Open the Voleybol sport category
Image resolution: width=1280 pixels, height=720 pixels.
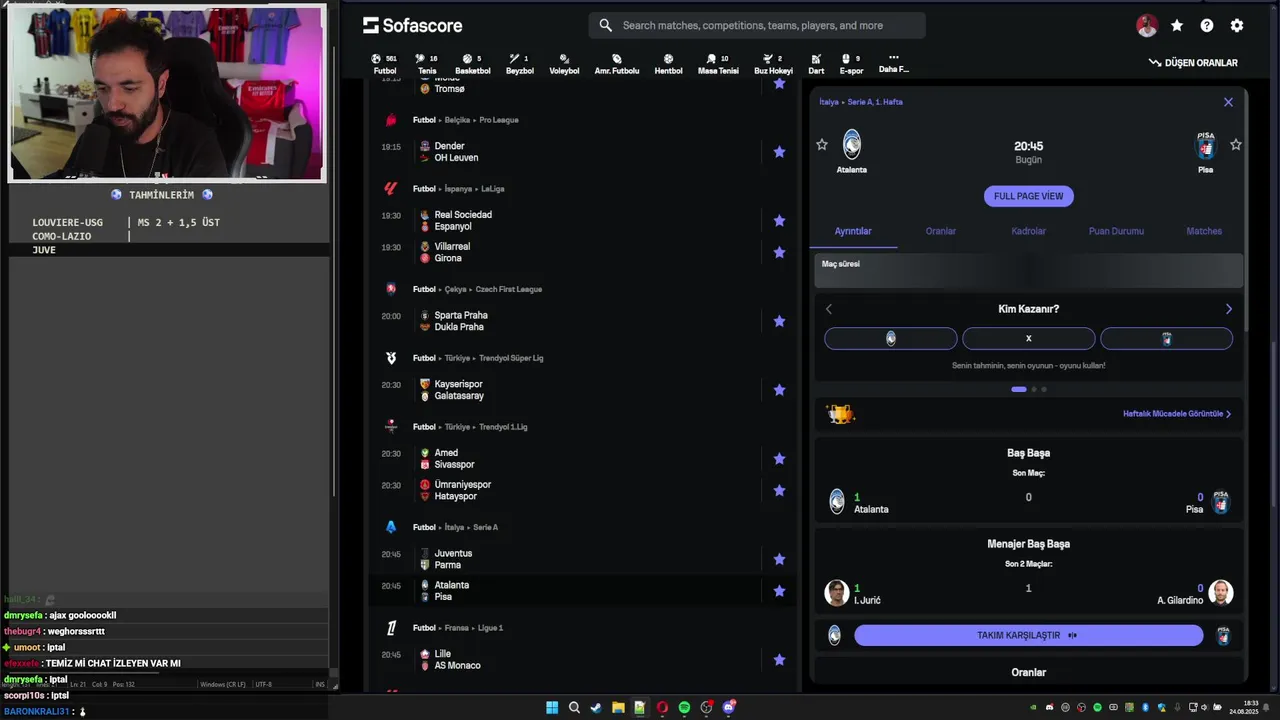coord(564,64)
